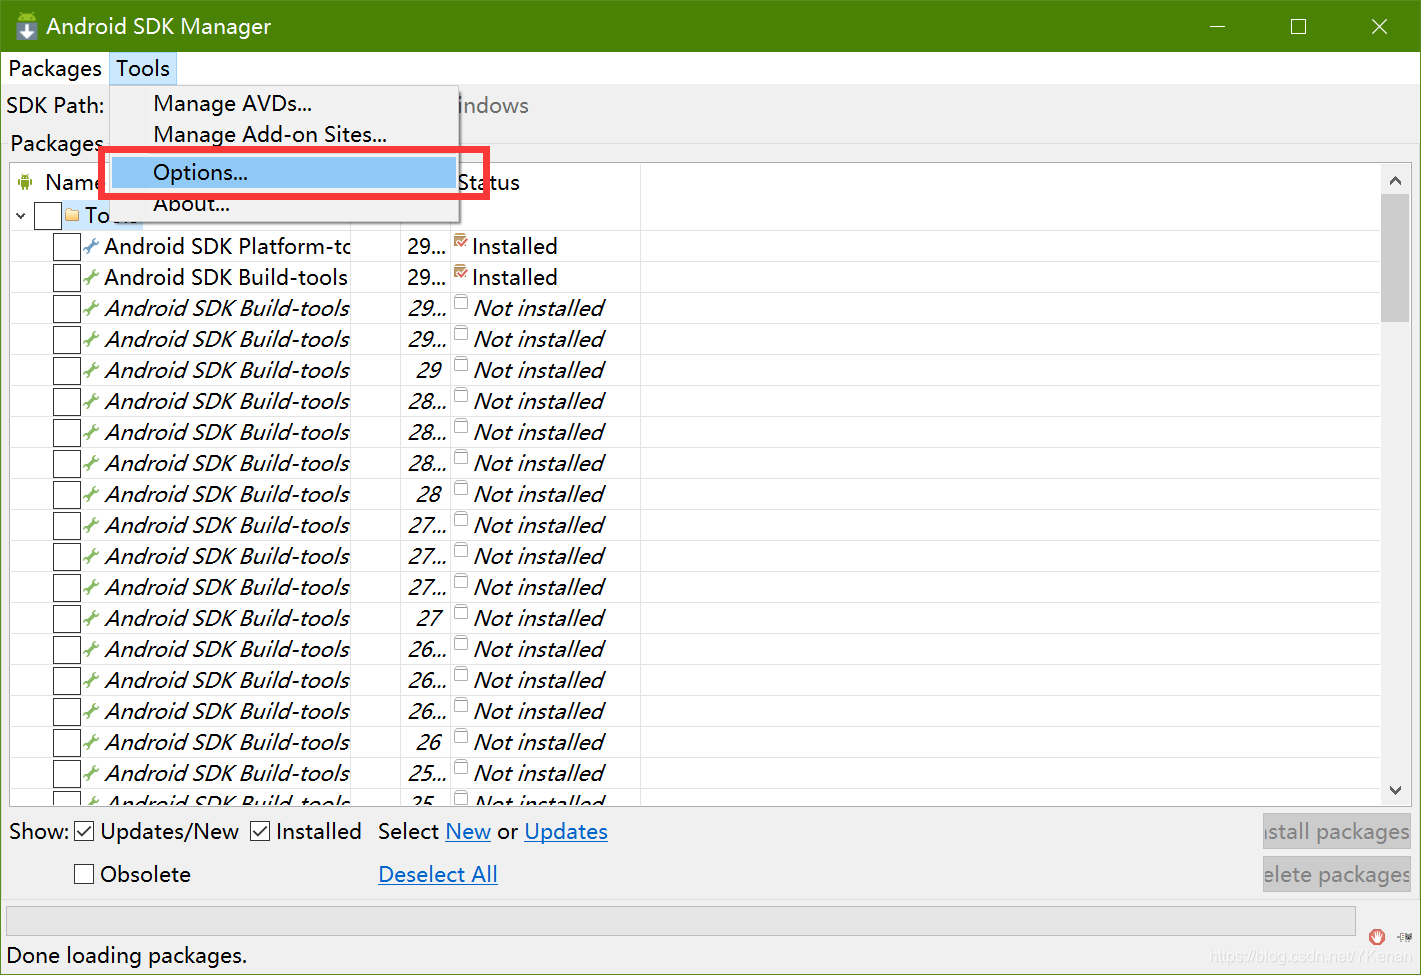Open the log window icon at bottom right
Screen dimensions: 1421x975
pyautogui.click(x=1404, y=937)
